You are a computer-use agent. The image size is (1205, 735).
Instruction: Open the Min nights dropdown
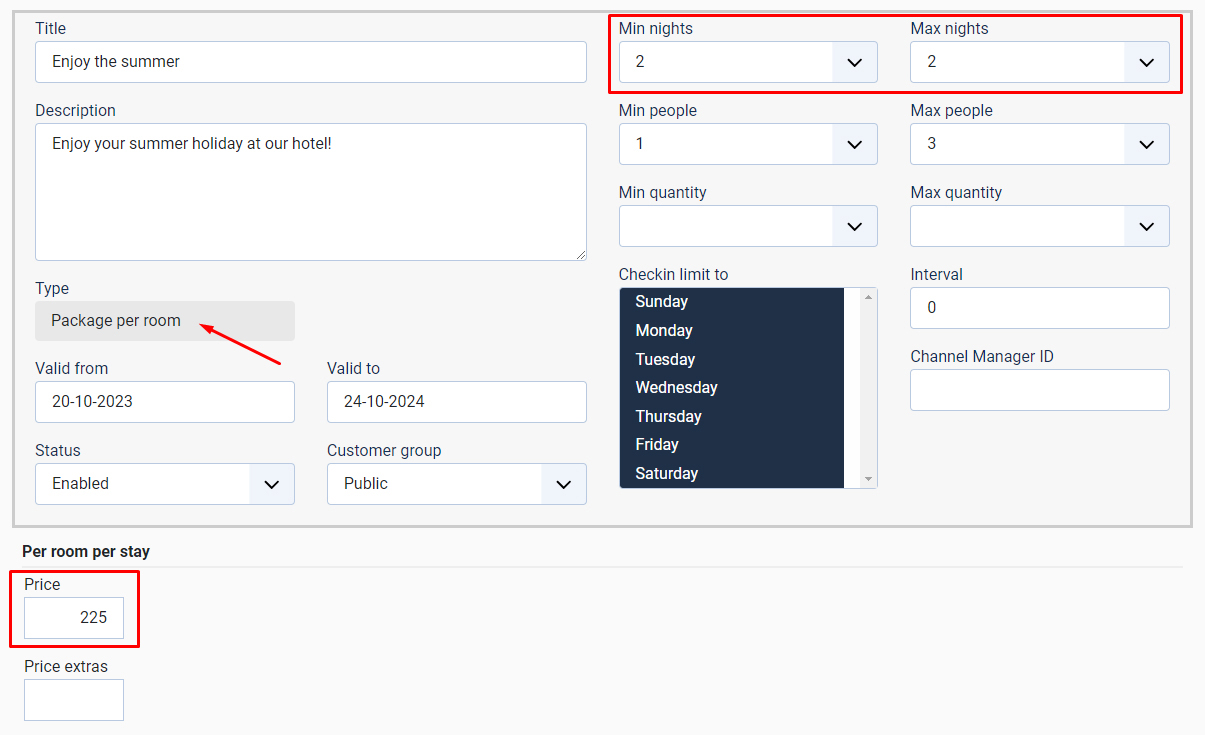click(747, 62)
